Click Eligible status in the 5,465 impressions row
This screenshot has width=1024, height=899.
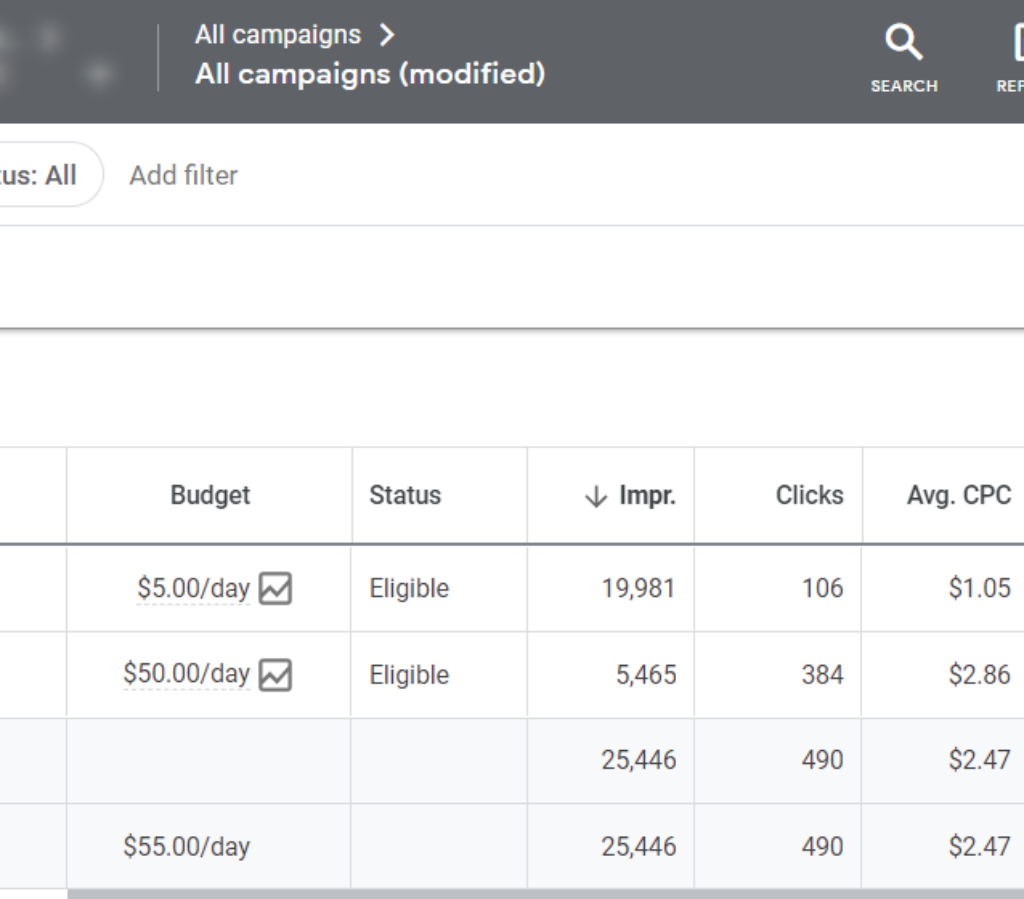(x=409, y=675)
